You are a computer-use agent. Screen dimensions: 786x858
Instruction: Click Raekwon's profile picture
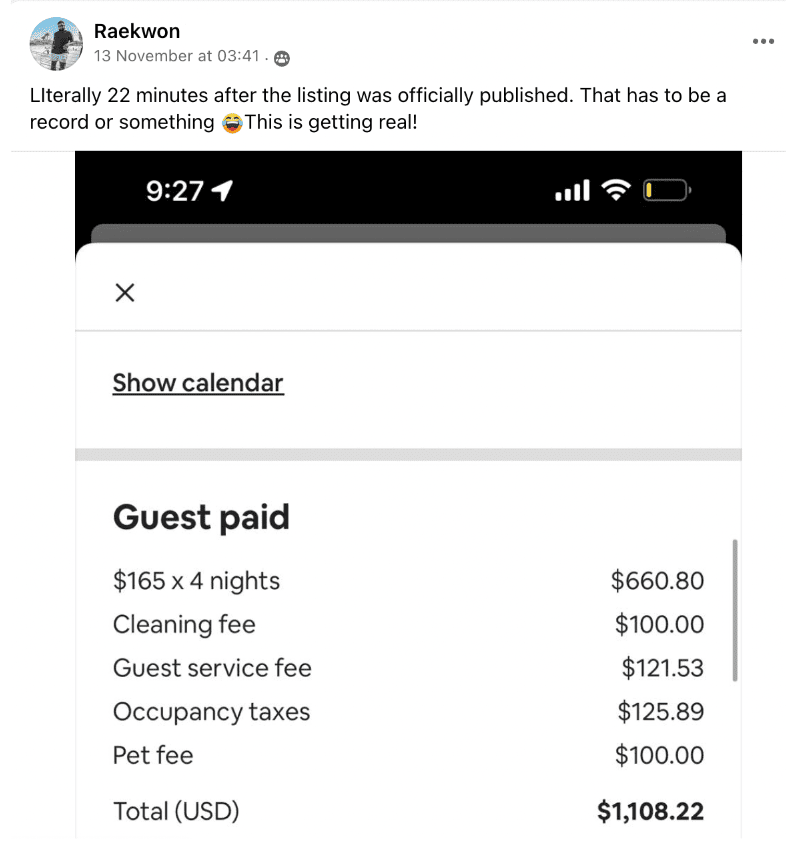tap(56, 44)
